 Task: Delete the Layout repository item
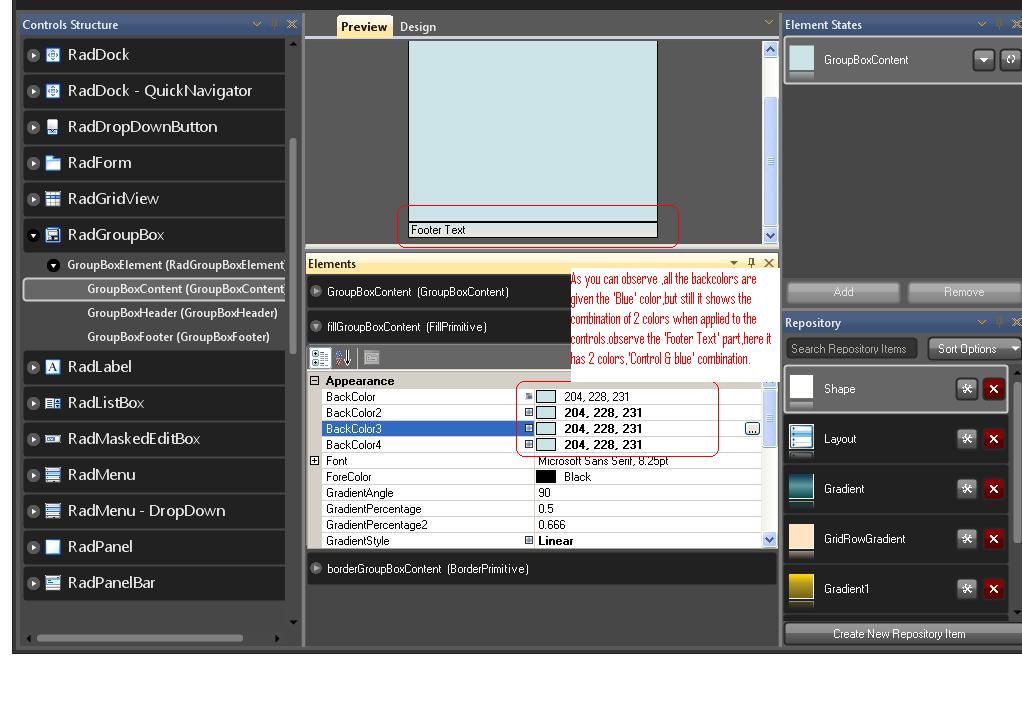993,439
